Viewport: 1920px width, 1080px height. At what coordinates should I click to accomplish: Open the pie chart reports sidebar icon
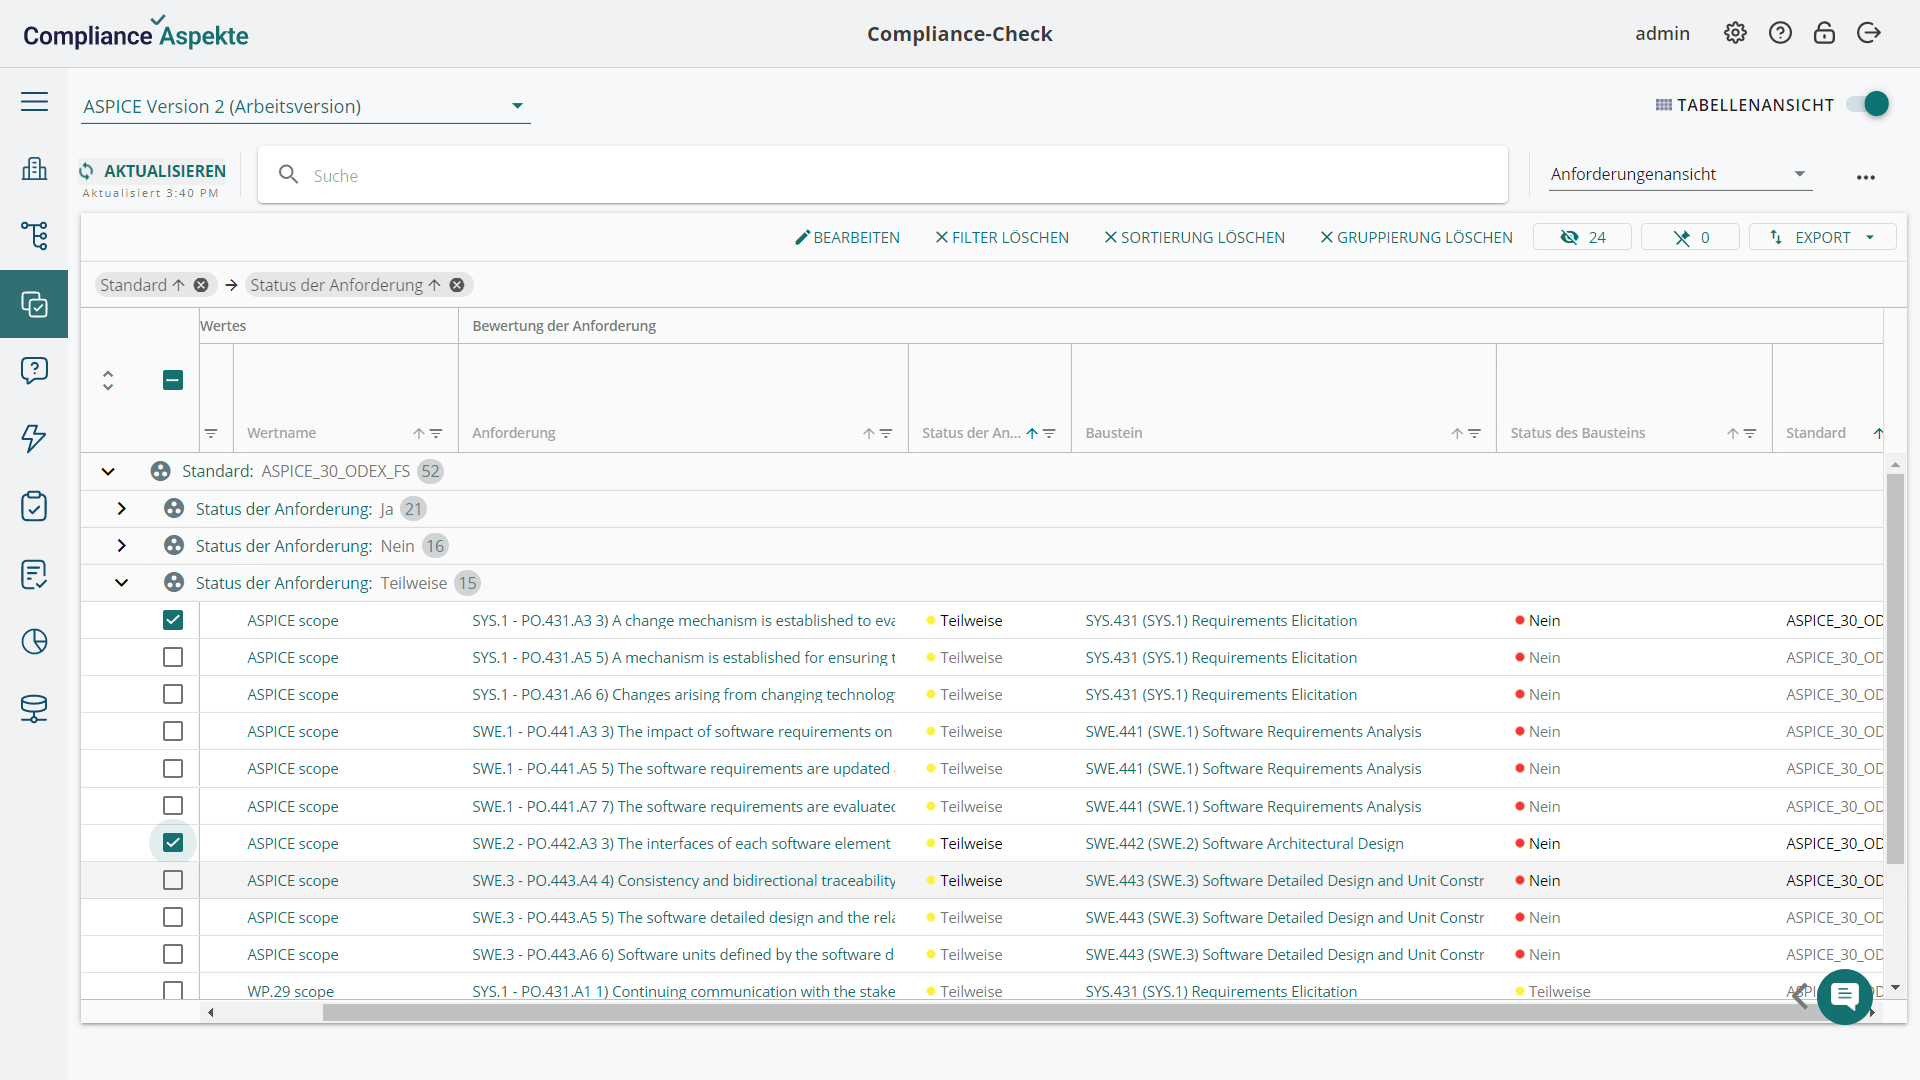[x=34, y=641]
